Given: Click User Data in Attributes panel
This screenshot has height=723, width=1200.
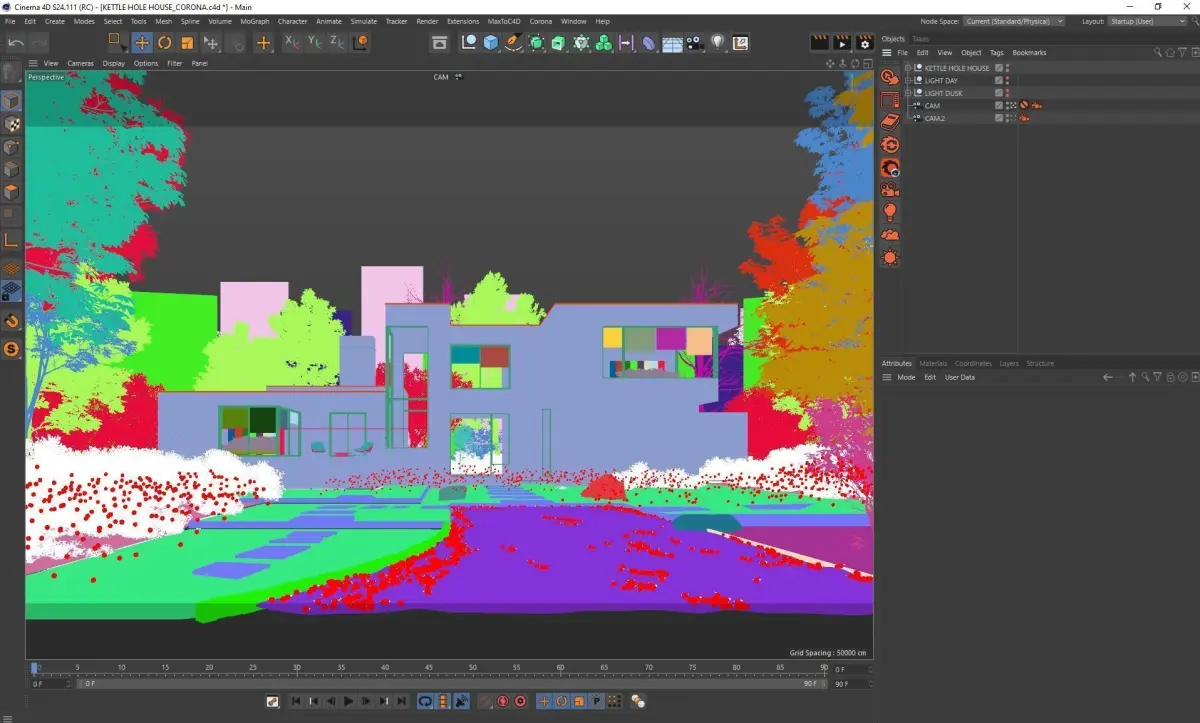Looking at the screenshot, I should click(959, 377).
